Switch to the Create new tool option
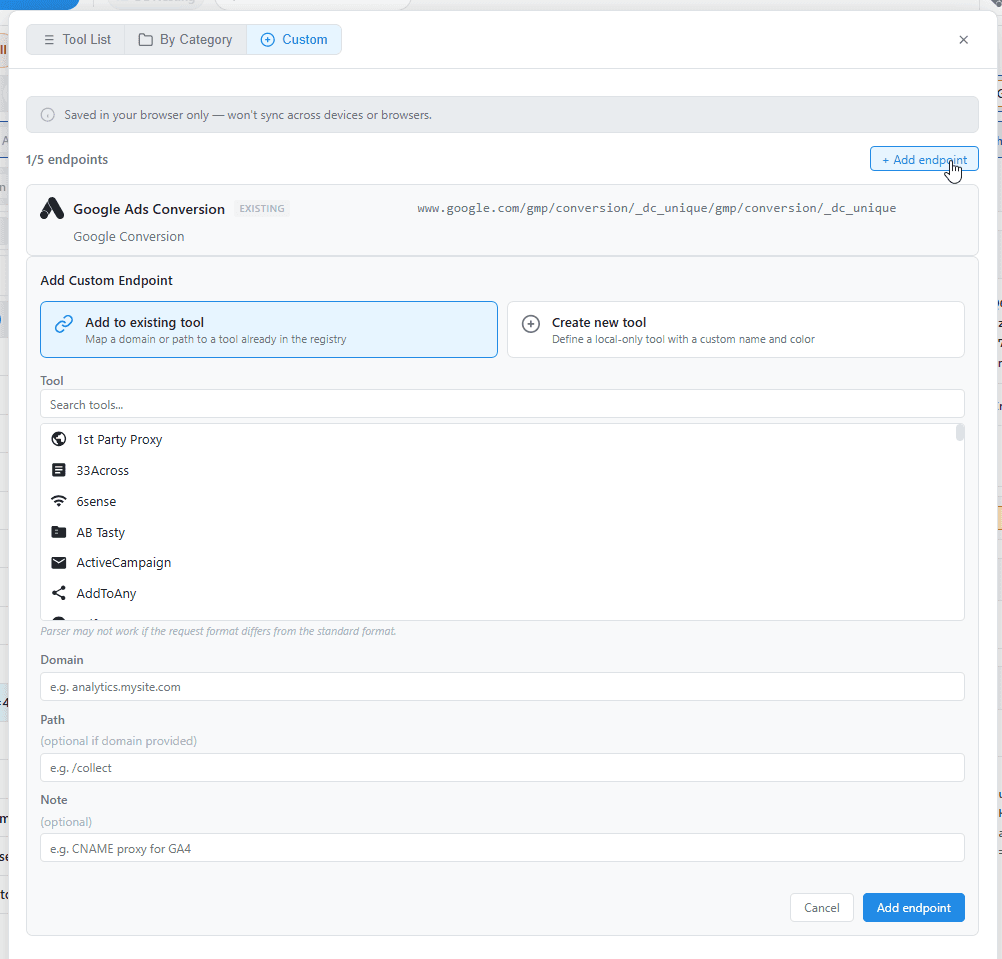This screenshot has height=959, width=1002. (x=736, y=329)
